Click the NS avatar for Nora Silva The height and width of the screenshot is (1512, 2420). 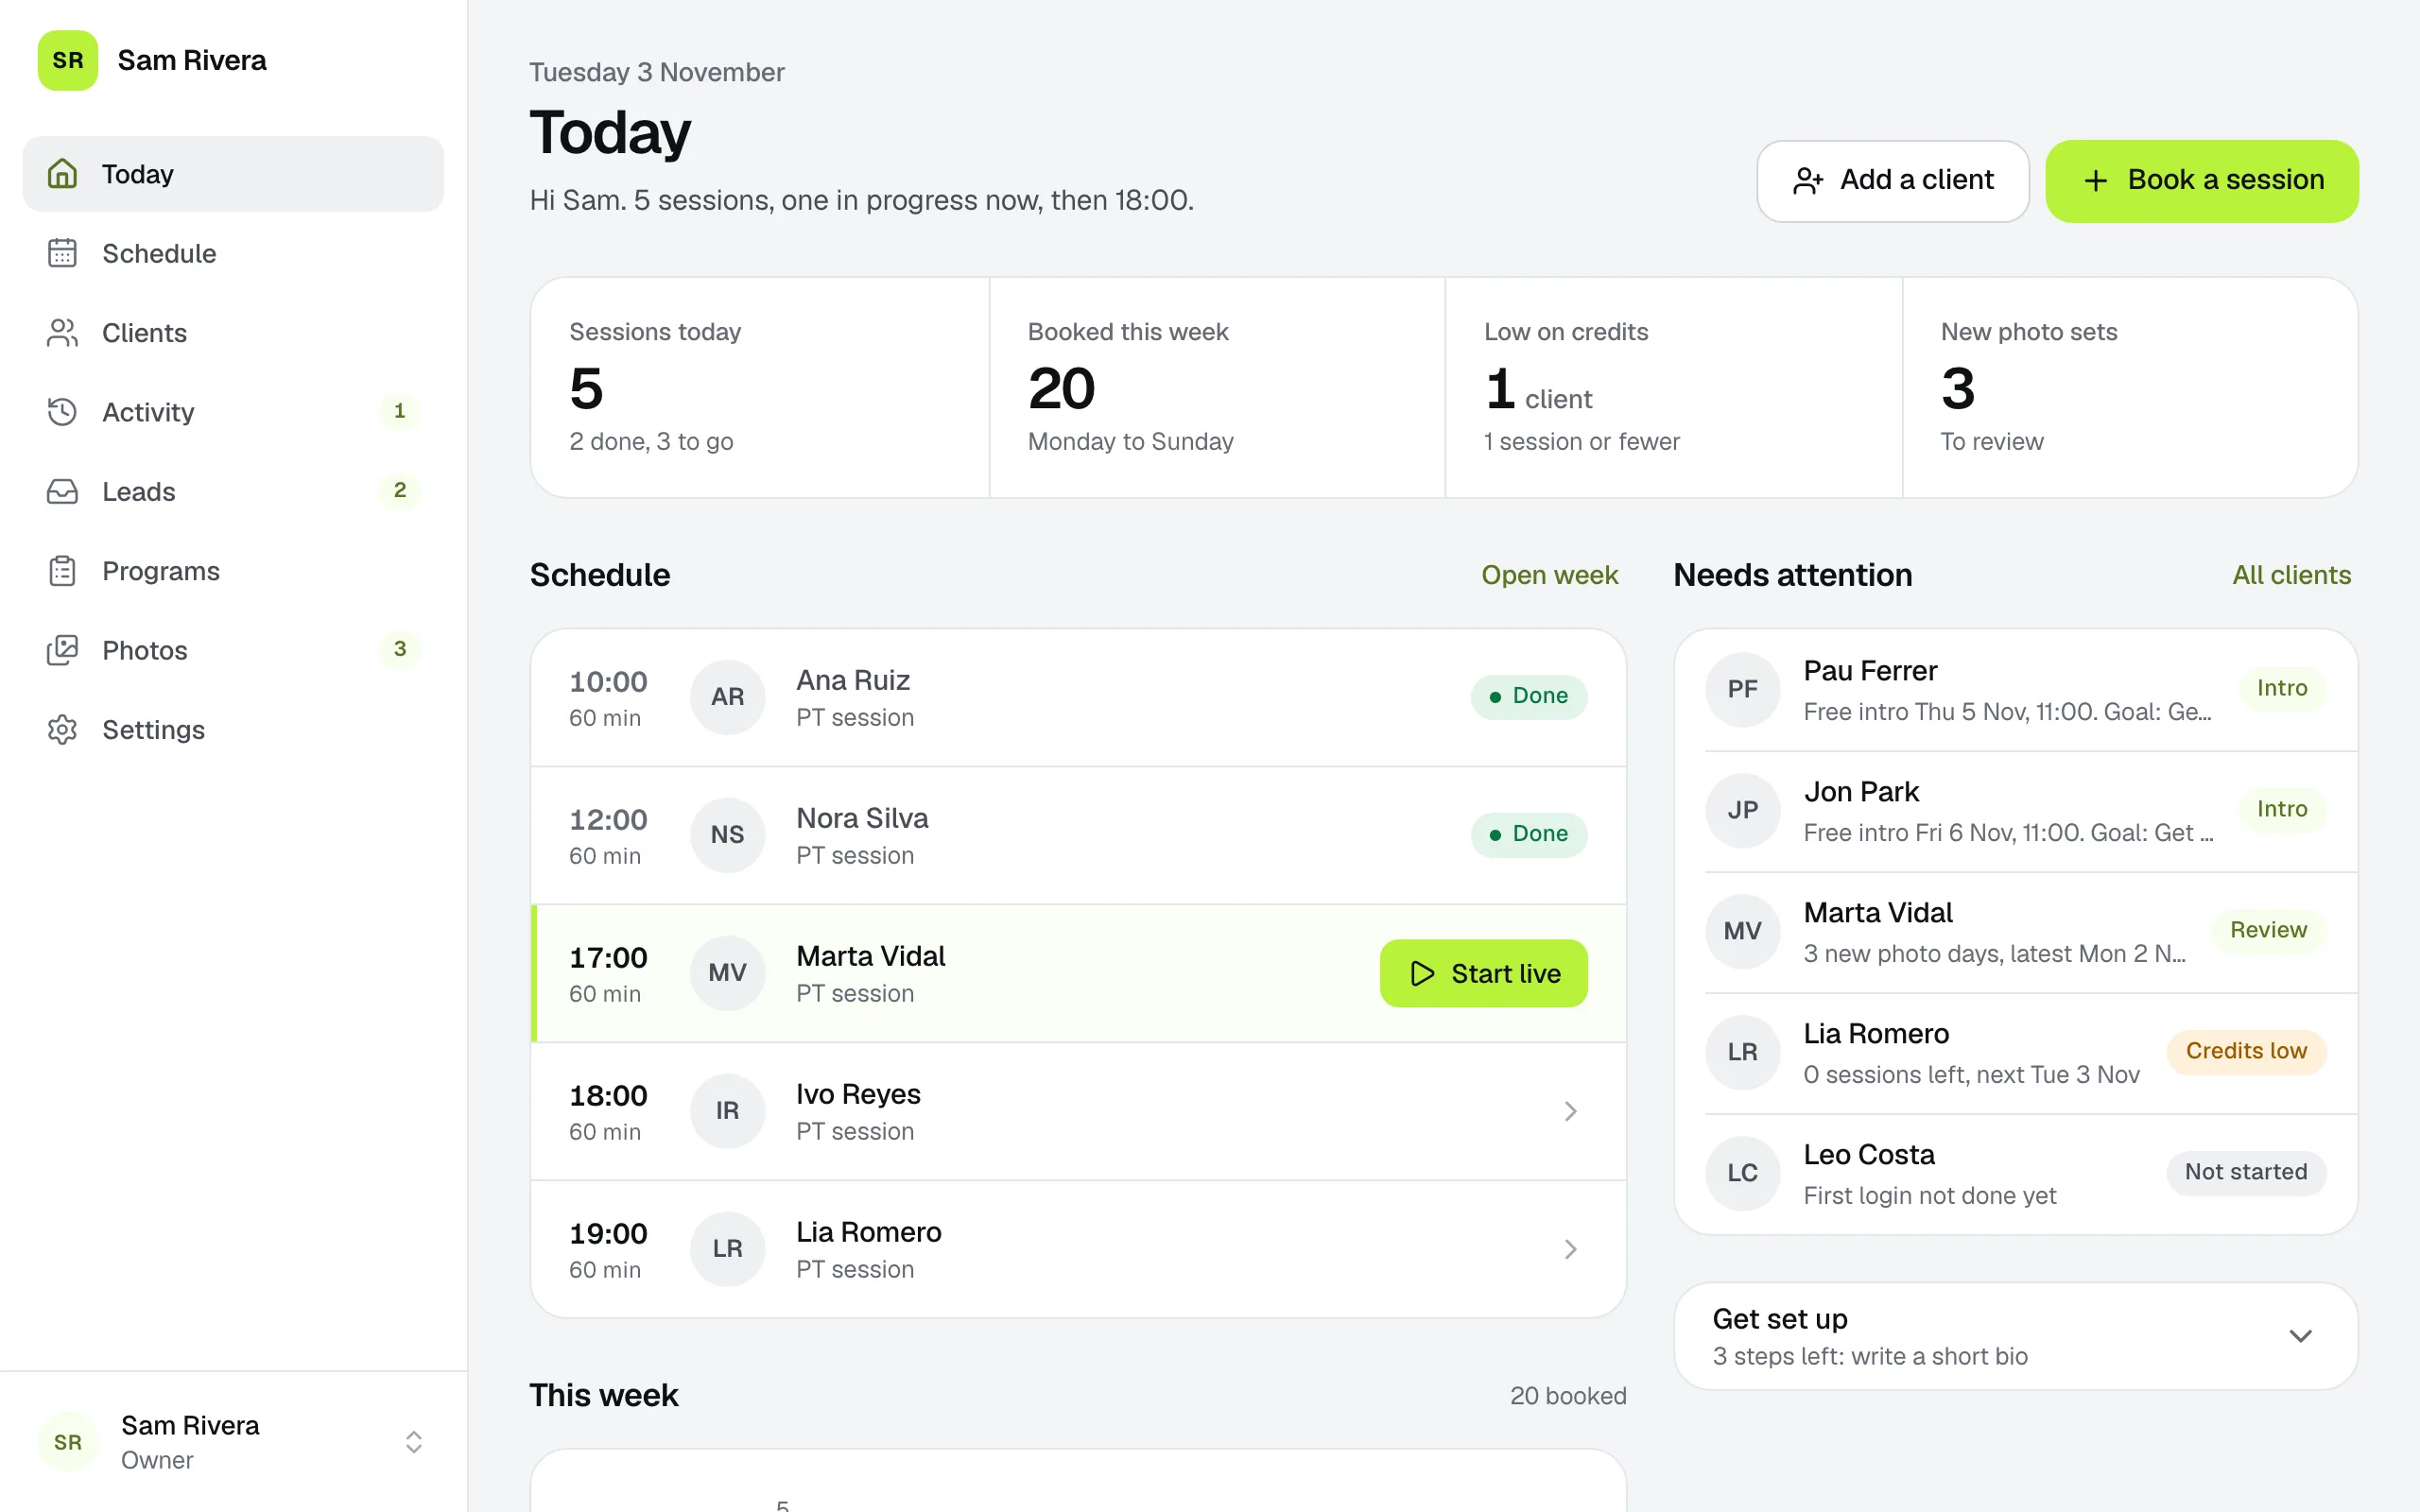click(x=727, y=835)
